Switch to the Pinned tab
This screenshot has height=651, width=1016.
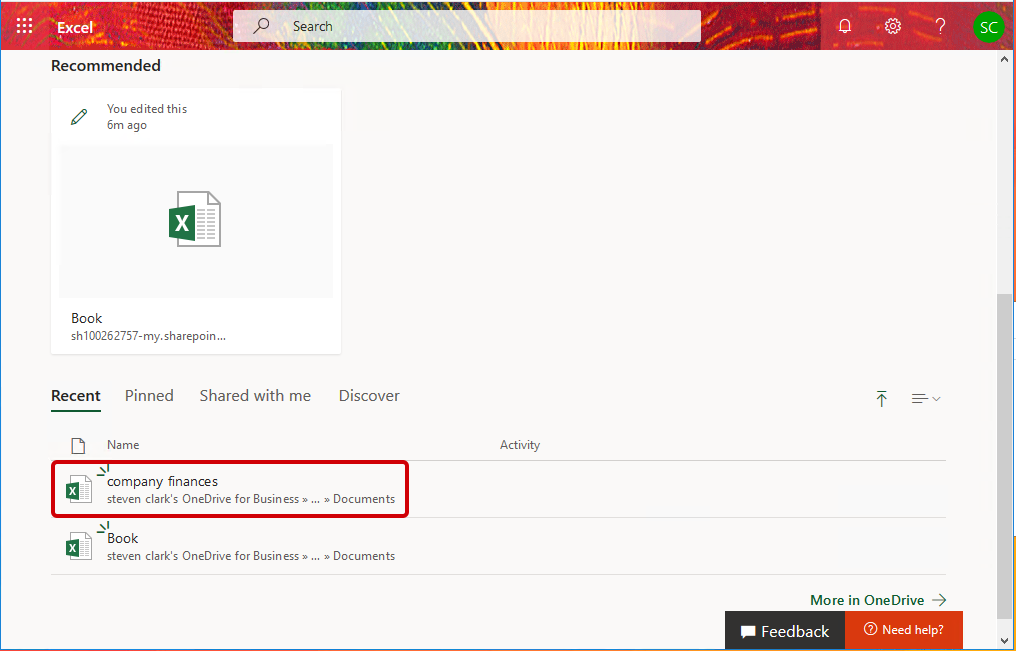149,396
